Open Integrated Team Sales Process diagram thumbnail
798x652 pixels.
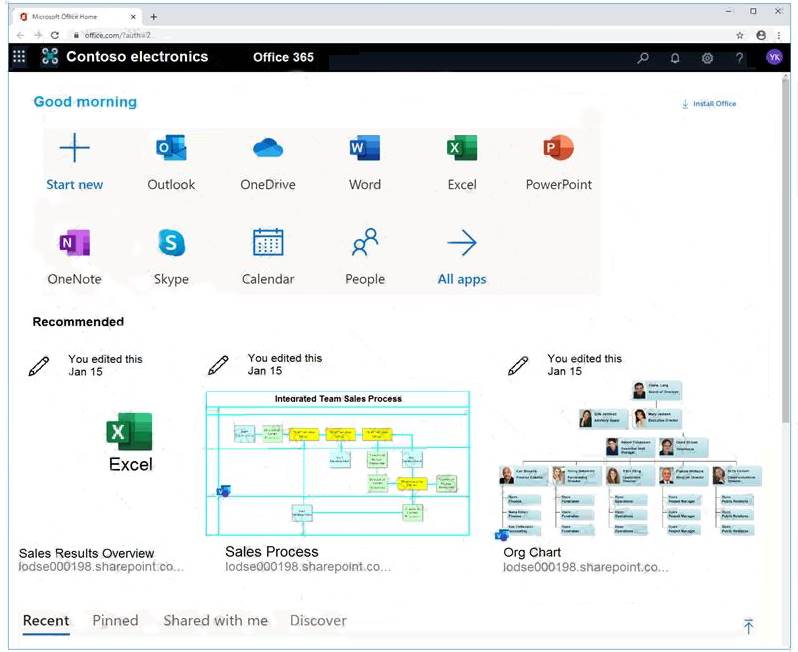tap(338, 463)
